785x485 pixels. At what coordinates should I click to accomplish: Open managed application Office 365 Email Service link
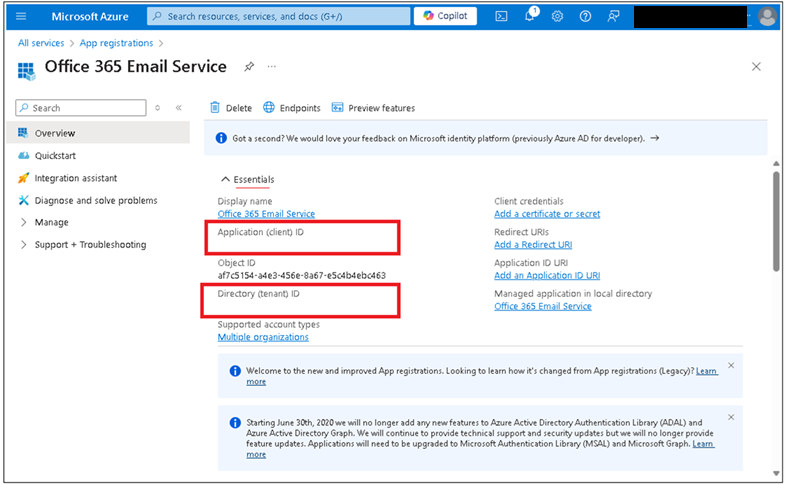click(x=543, y=306)
